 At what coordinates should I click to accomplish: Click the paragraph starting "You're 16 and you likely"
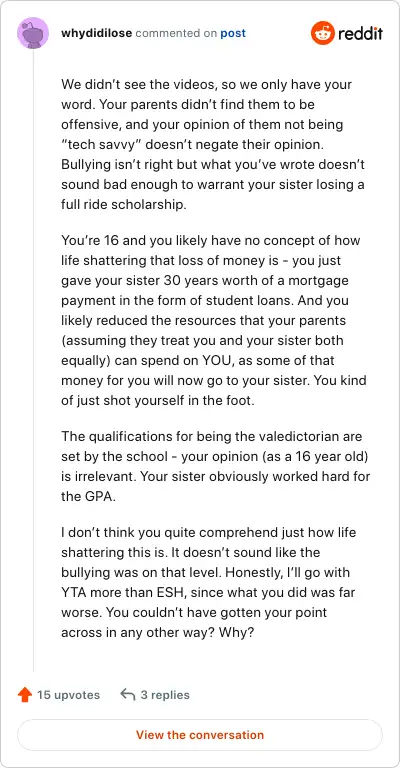[x=215, y=320]
